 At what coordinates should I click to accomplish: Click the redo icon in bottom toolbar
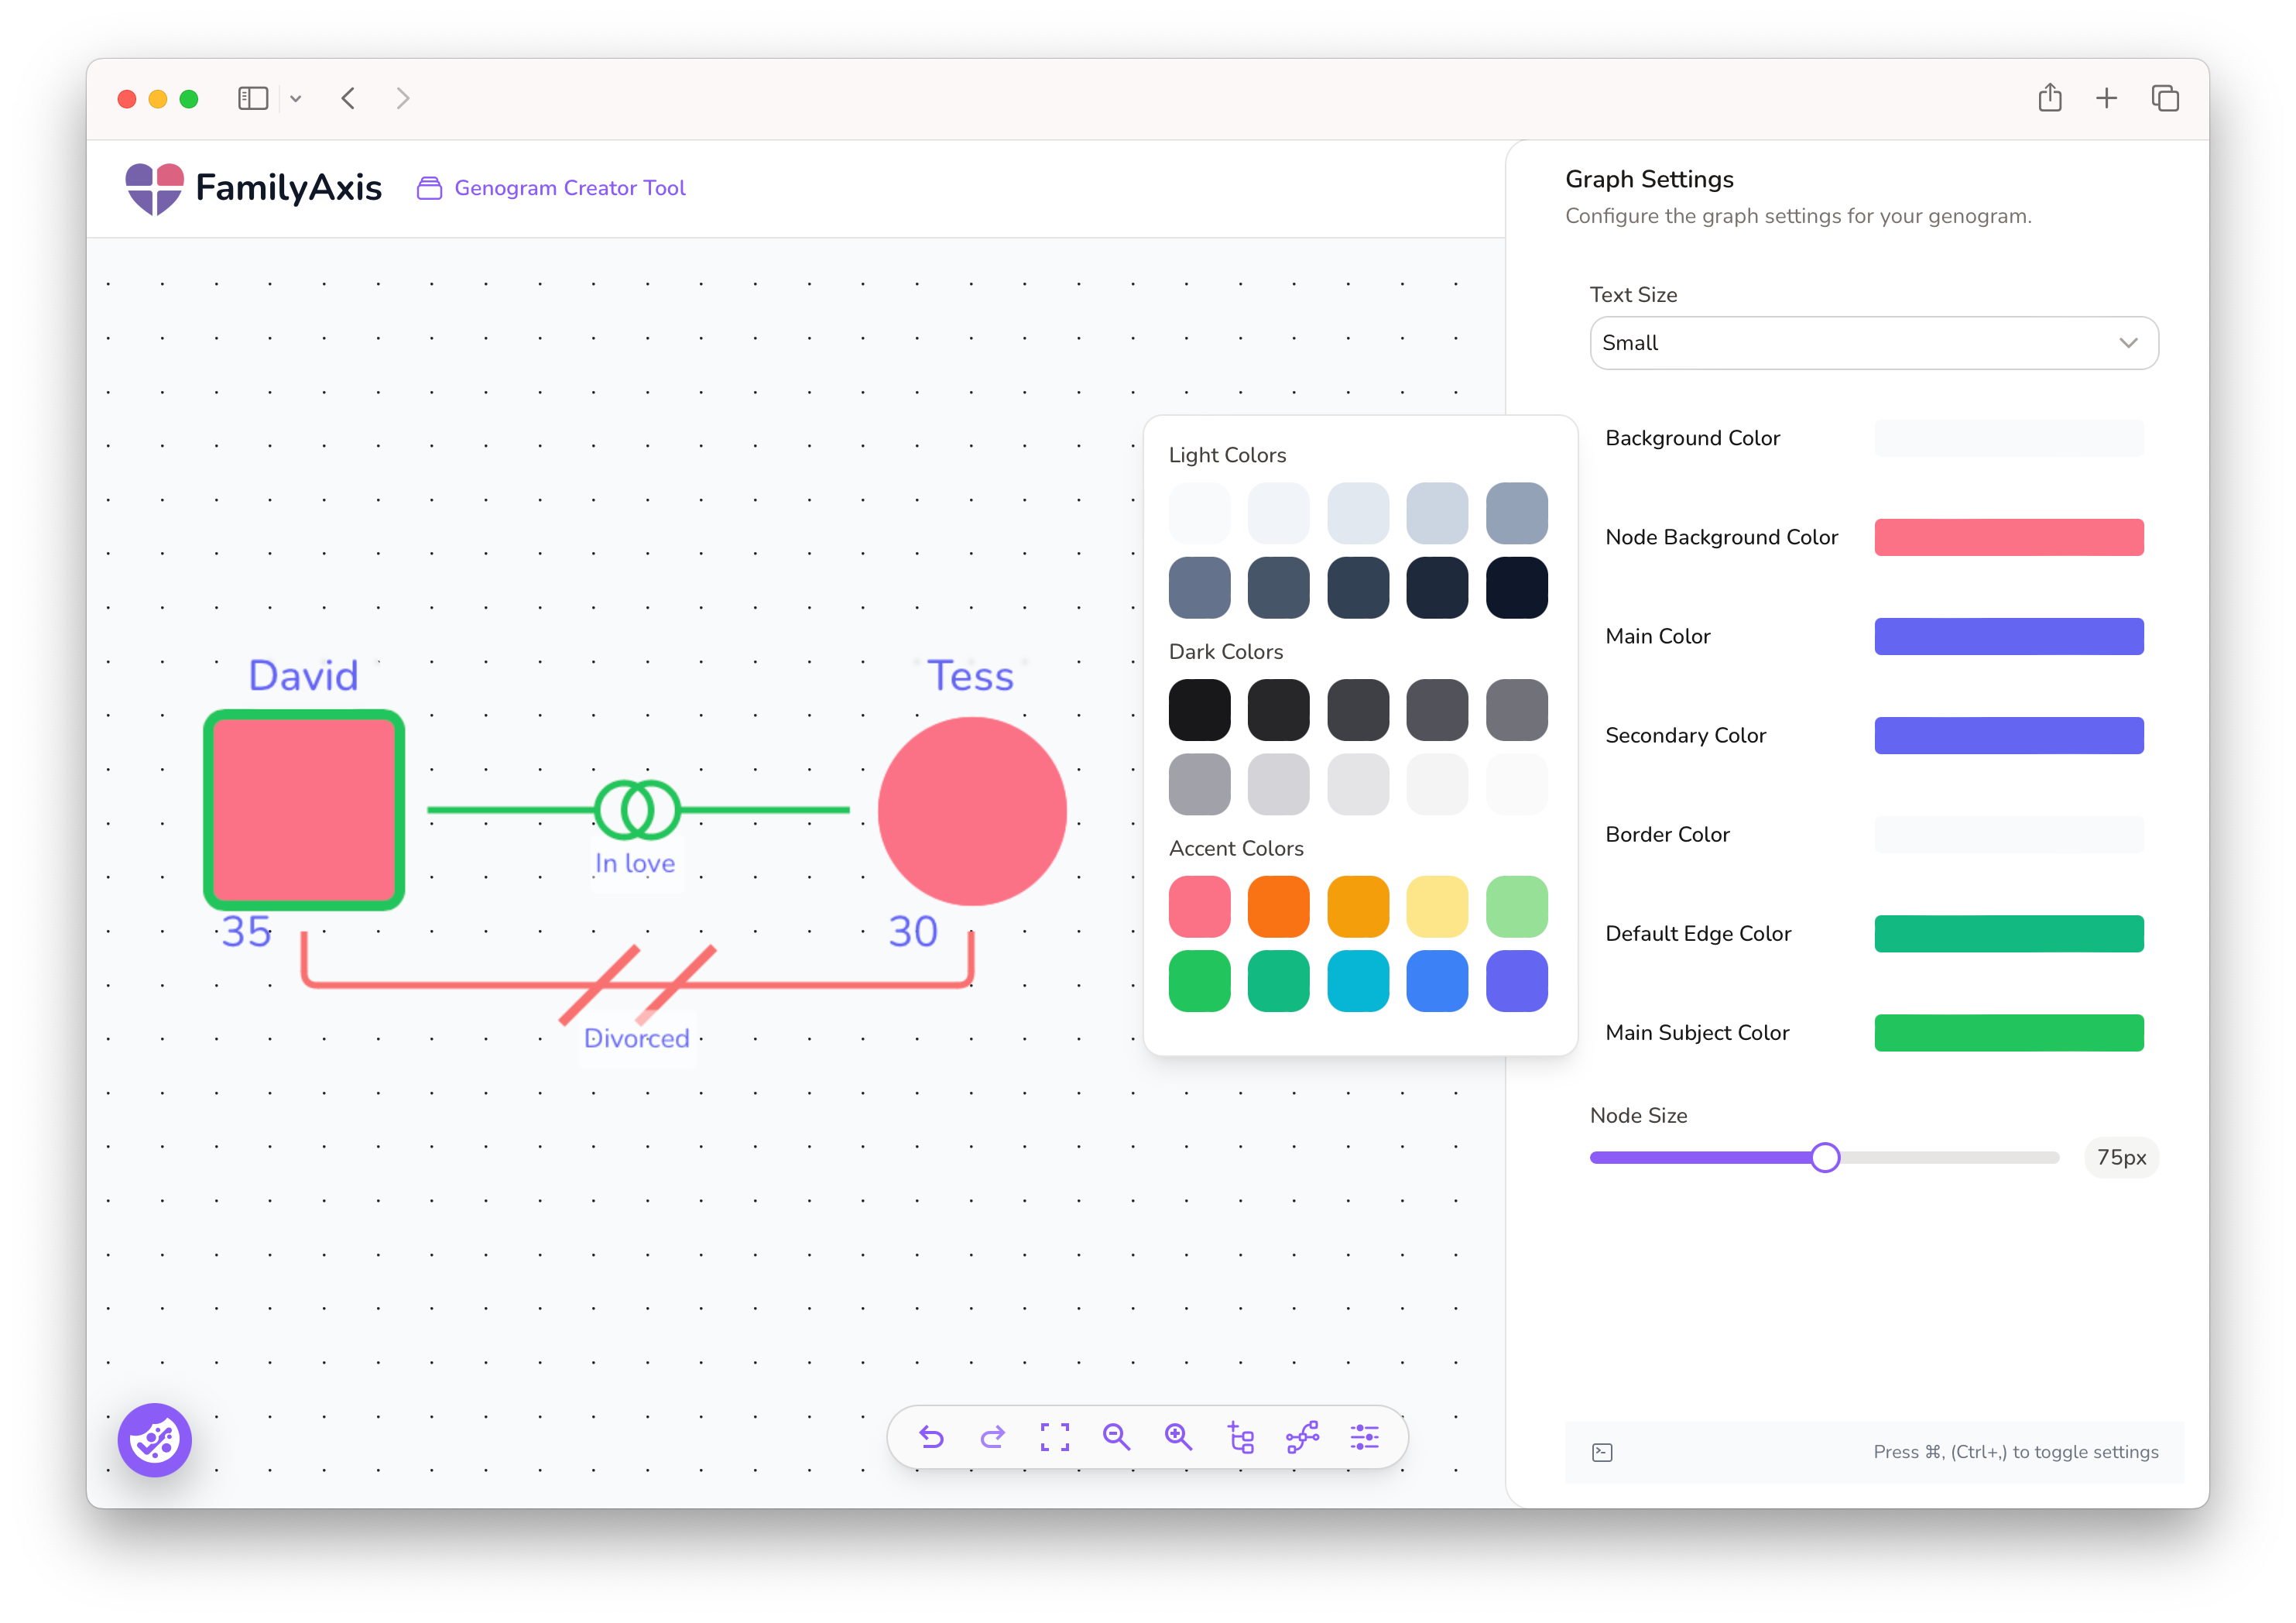coord(993,1437)
